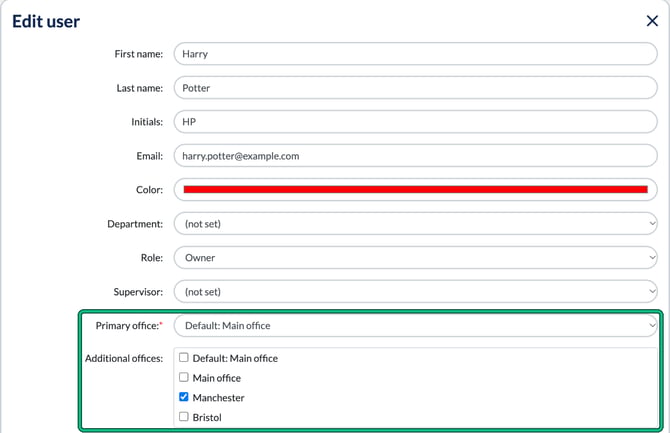Open the Supervisor dropdown
670x433 pixels.
[x=415, y=292]
